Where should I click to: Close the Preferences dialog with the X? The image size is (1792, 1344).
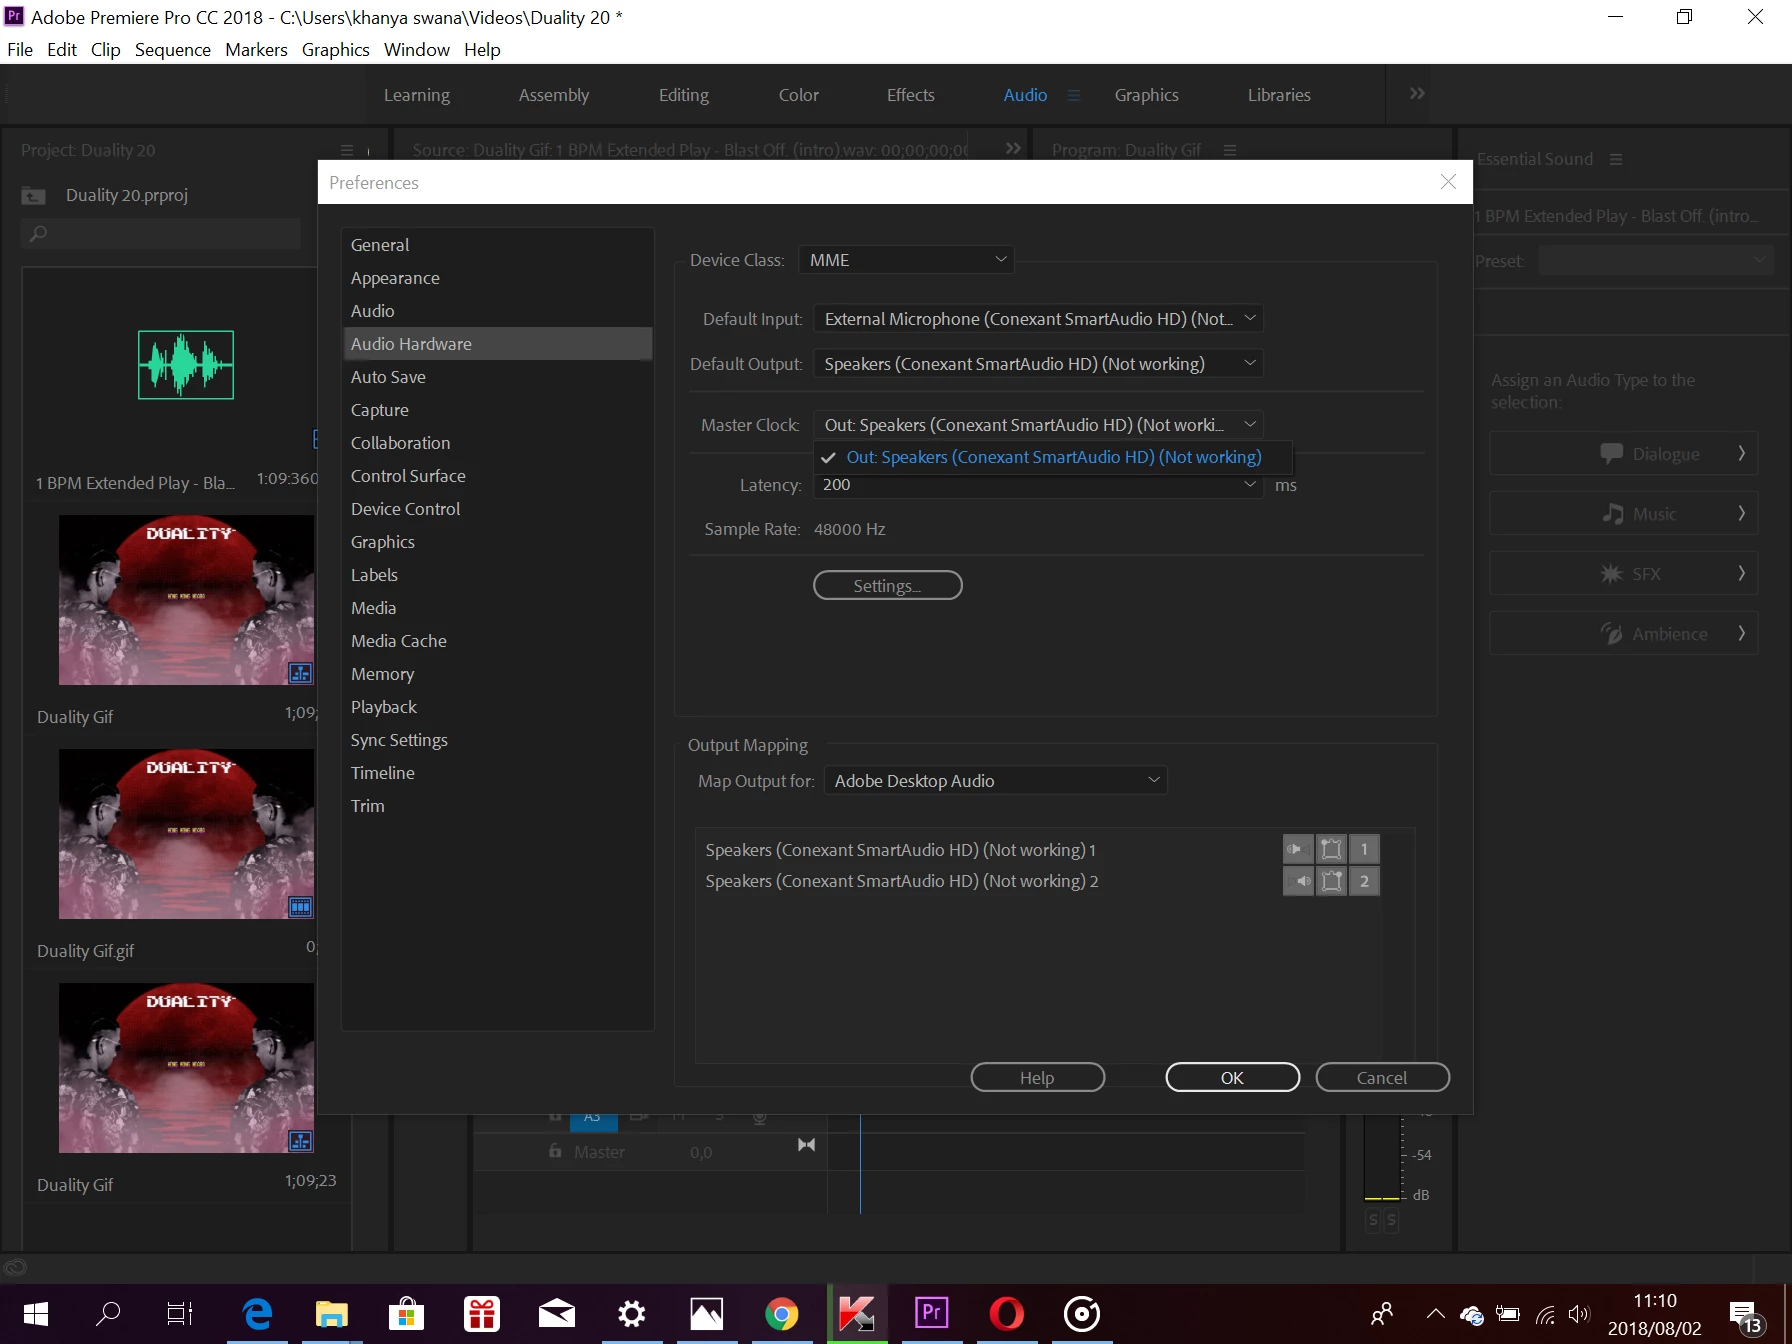point(1447,181)
